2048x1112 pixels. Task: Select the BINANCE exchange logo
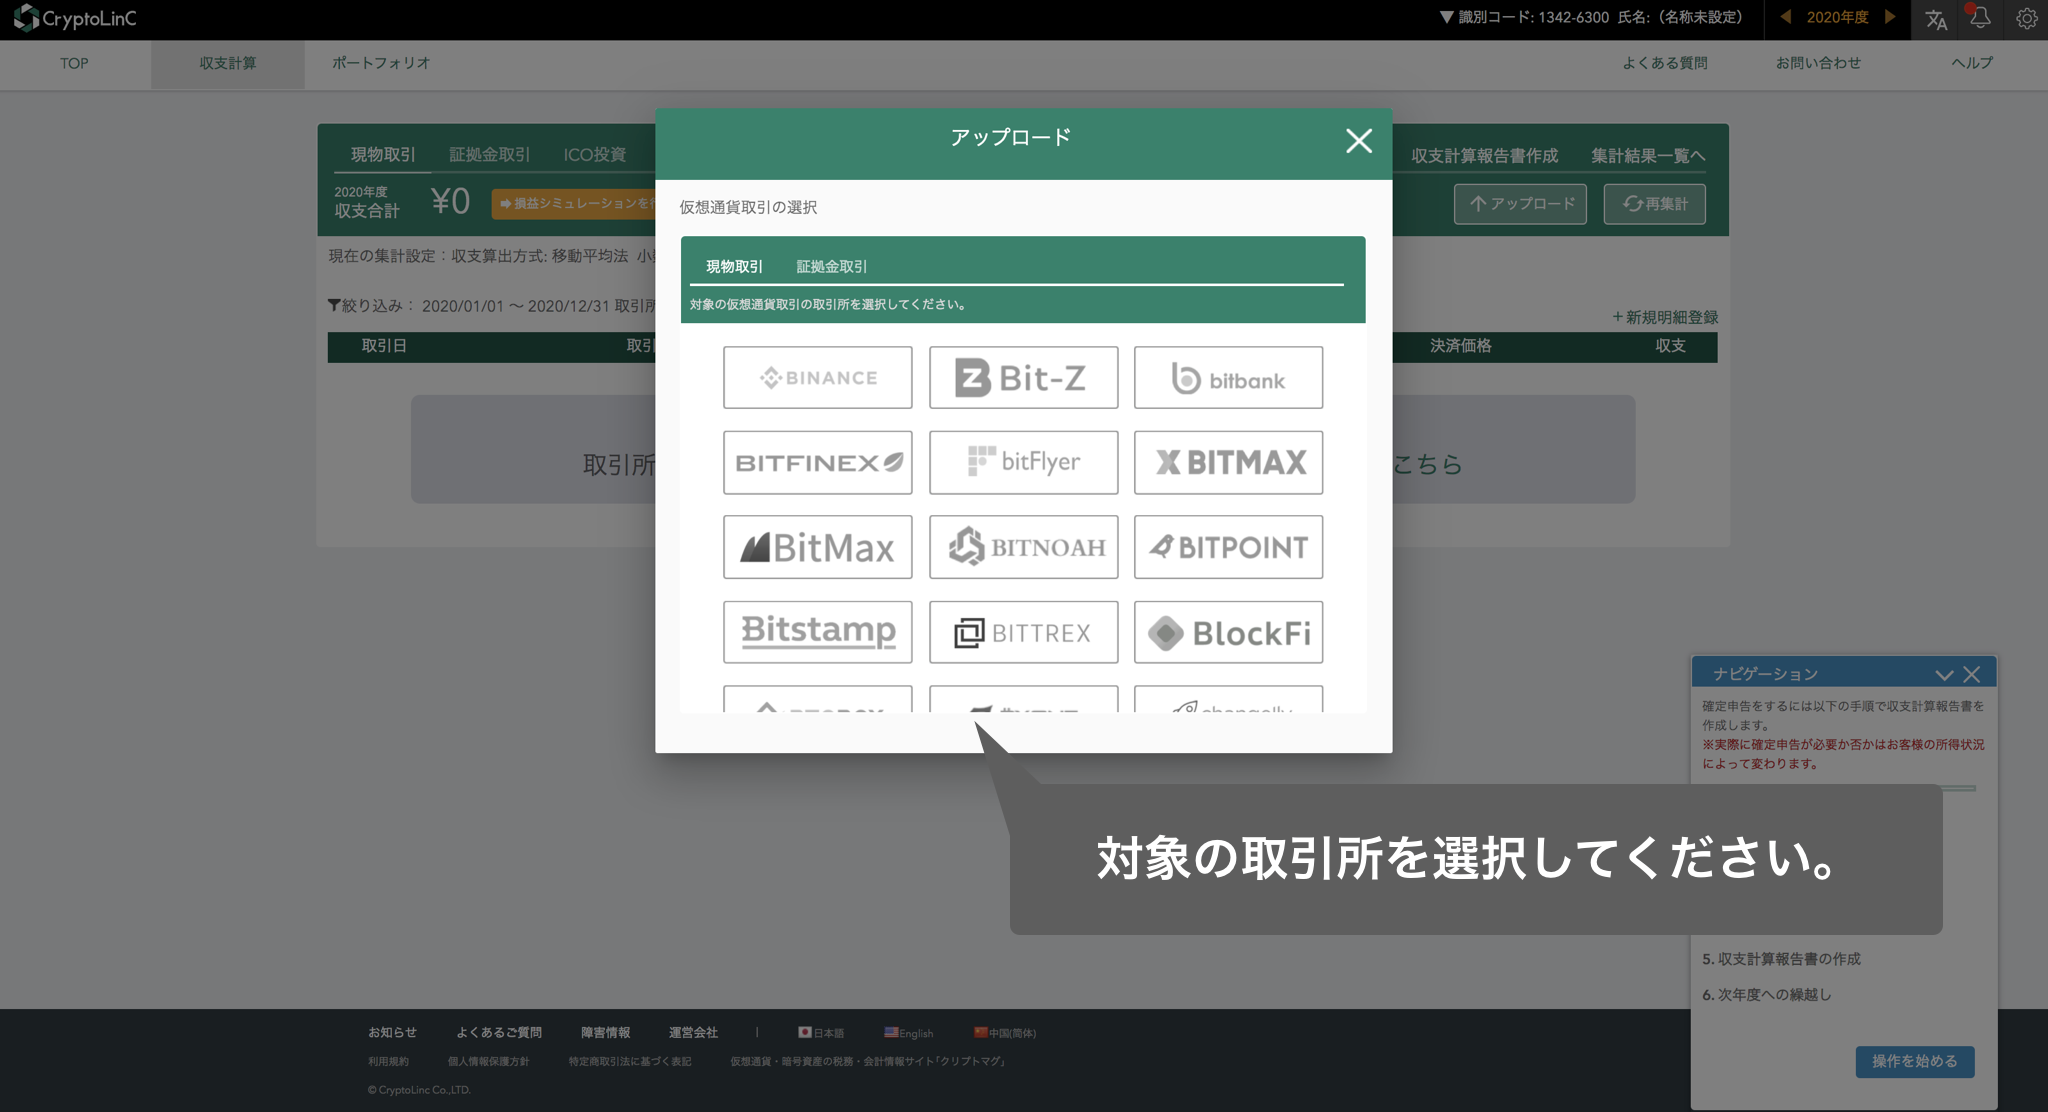[x=817, y=377]
